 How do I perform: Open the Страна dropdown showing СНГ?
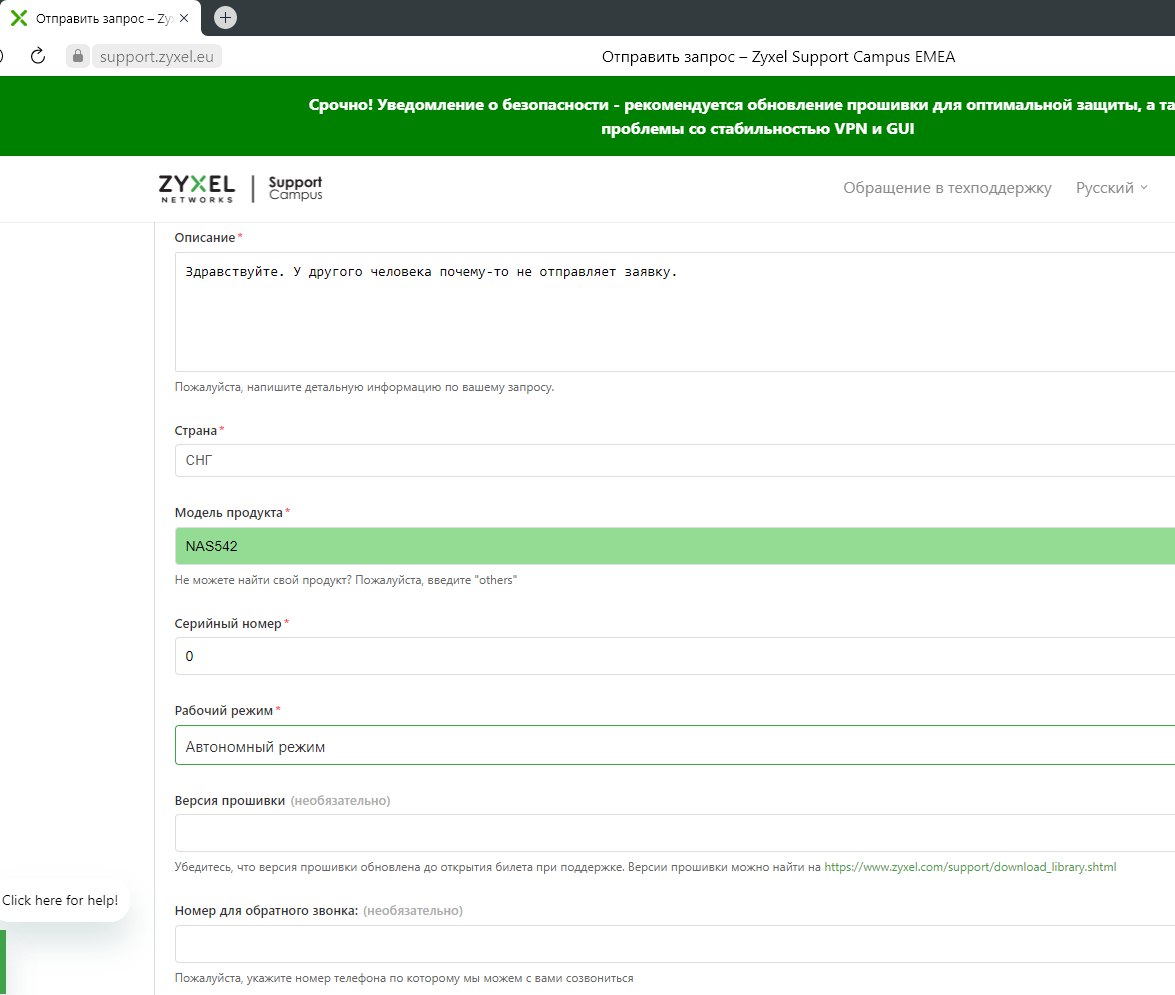point(674,460)
